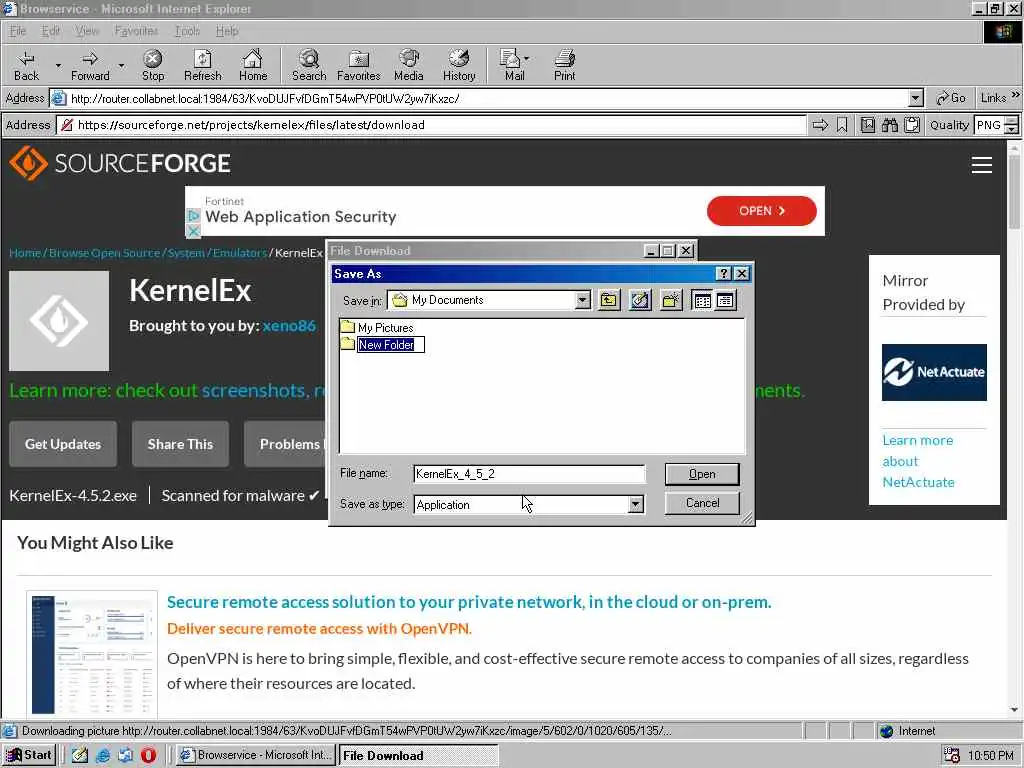The image size is (1024, 768).
Task: Click the Browservice go arrow icon
Action: [x=820, y=125]
